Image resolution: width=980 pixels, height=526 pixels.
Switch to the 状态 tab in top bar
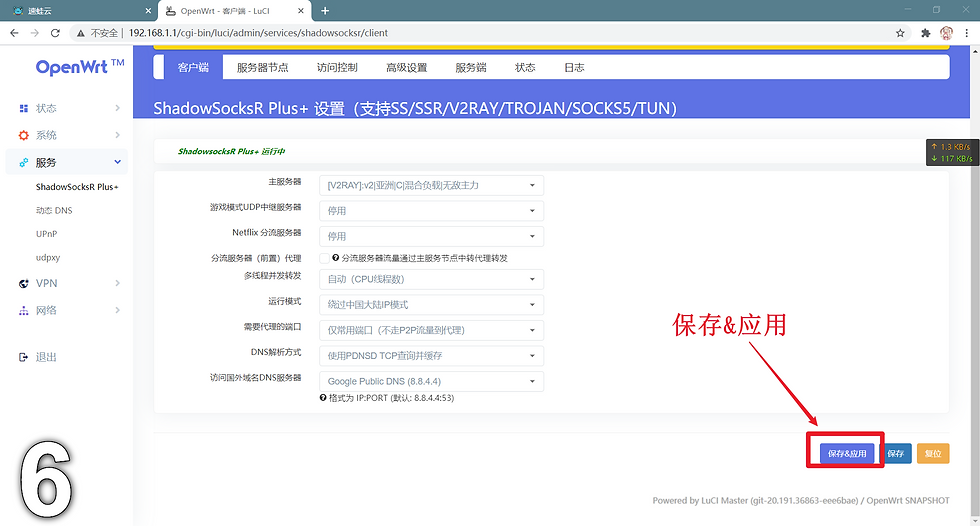pyautogui.click(x=525, y=67)
